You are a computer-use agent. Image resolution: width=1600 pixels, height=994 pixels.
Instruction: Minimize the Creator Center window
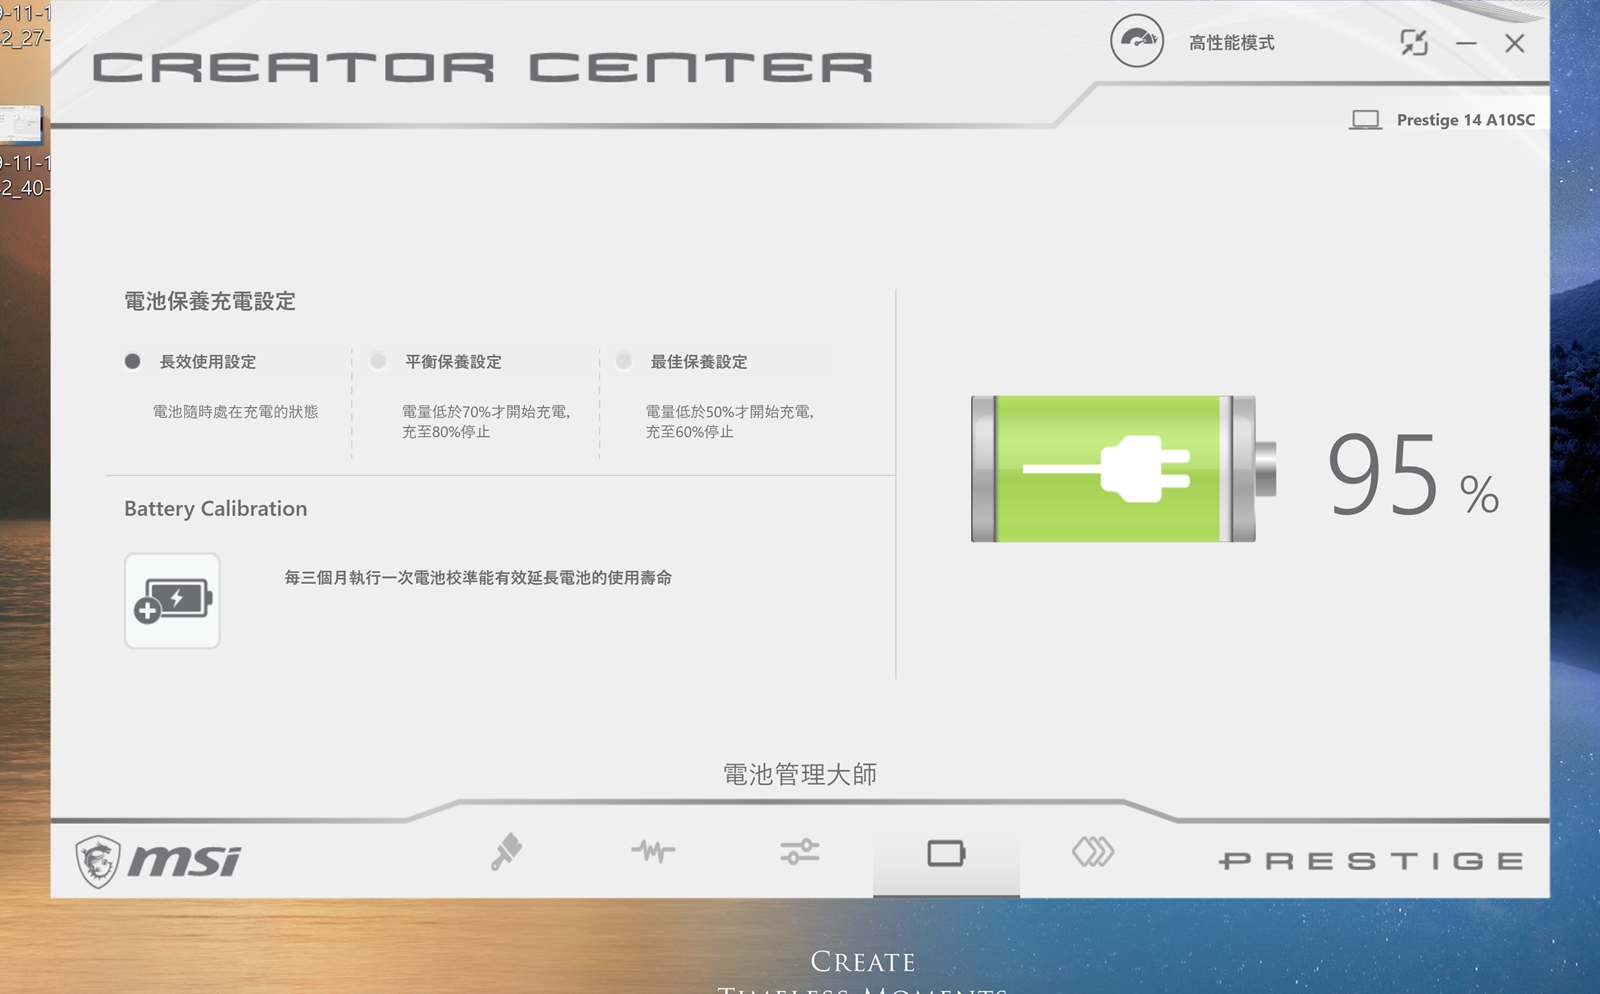pos(1466,43)
